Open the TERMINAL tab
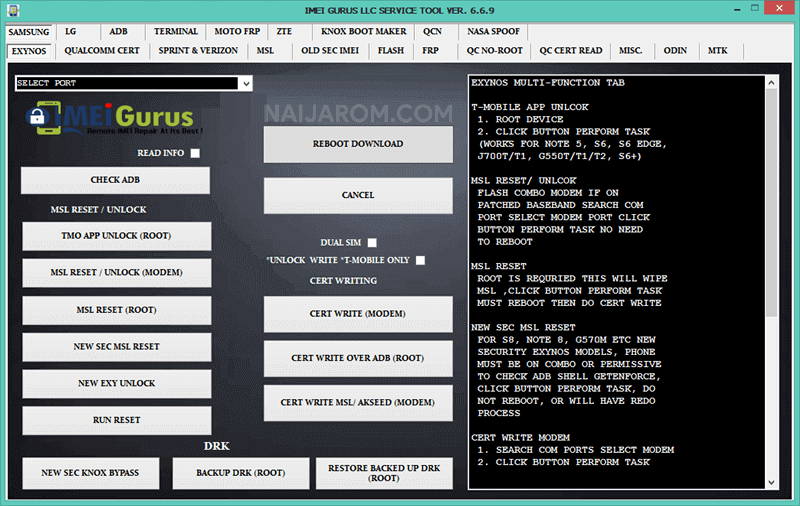 click(x=176, y=32)
